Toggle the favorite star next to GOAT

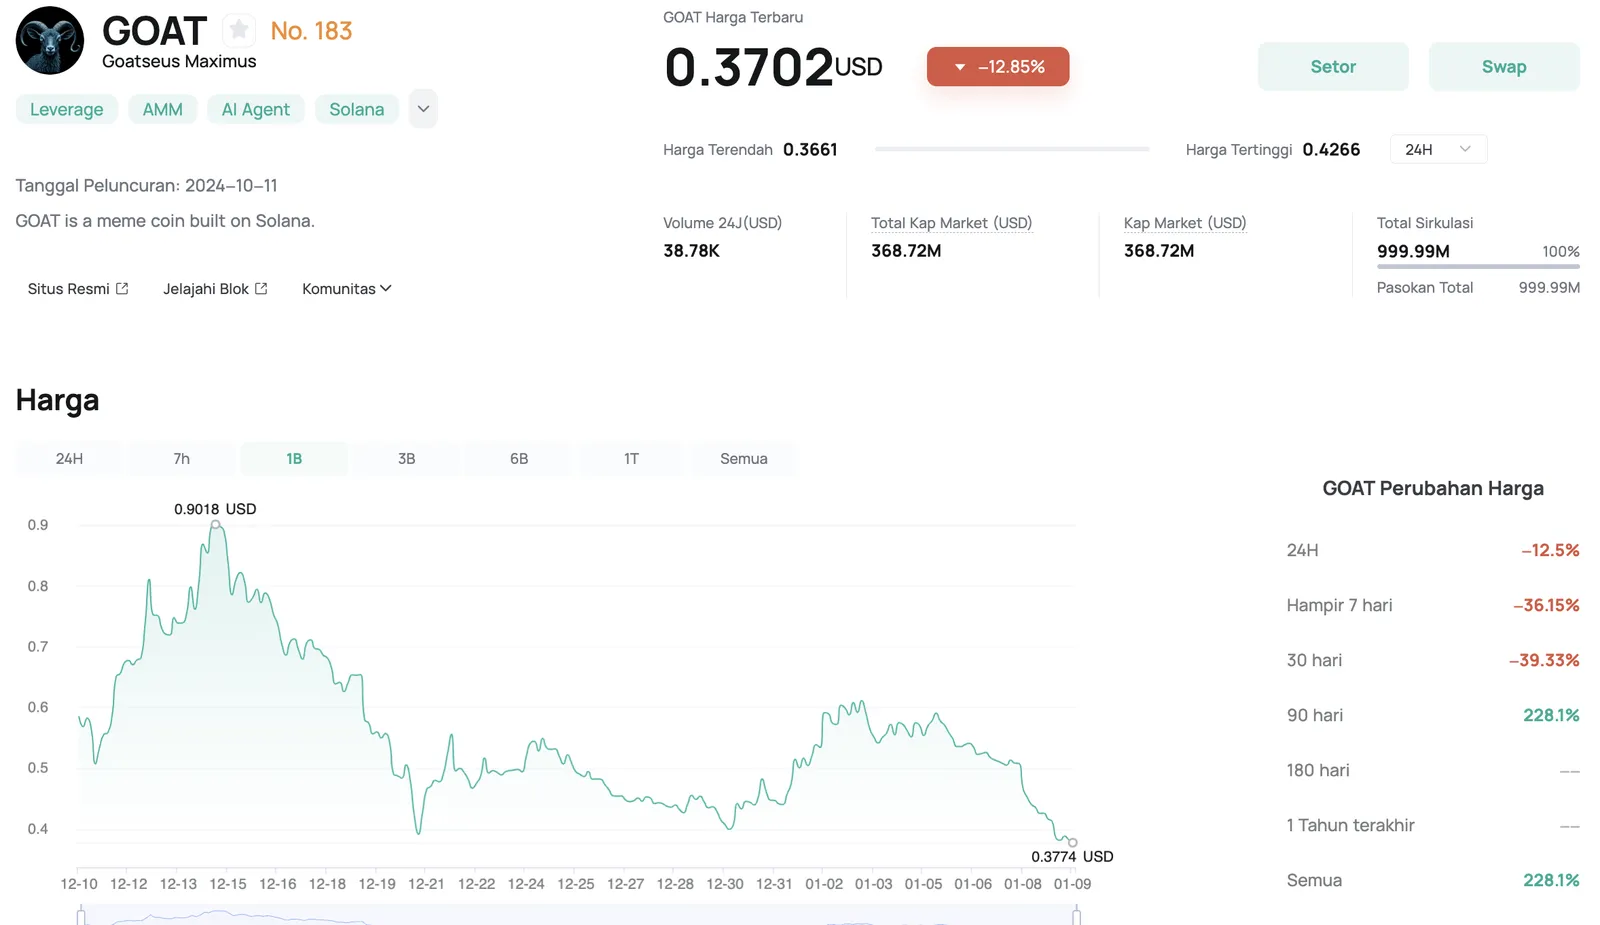[238, 30]
